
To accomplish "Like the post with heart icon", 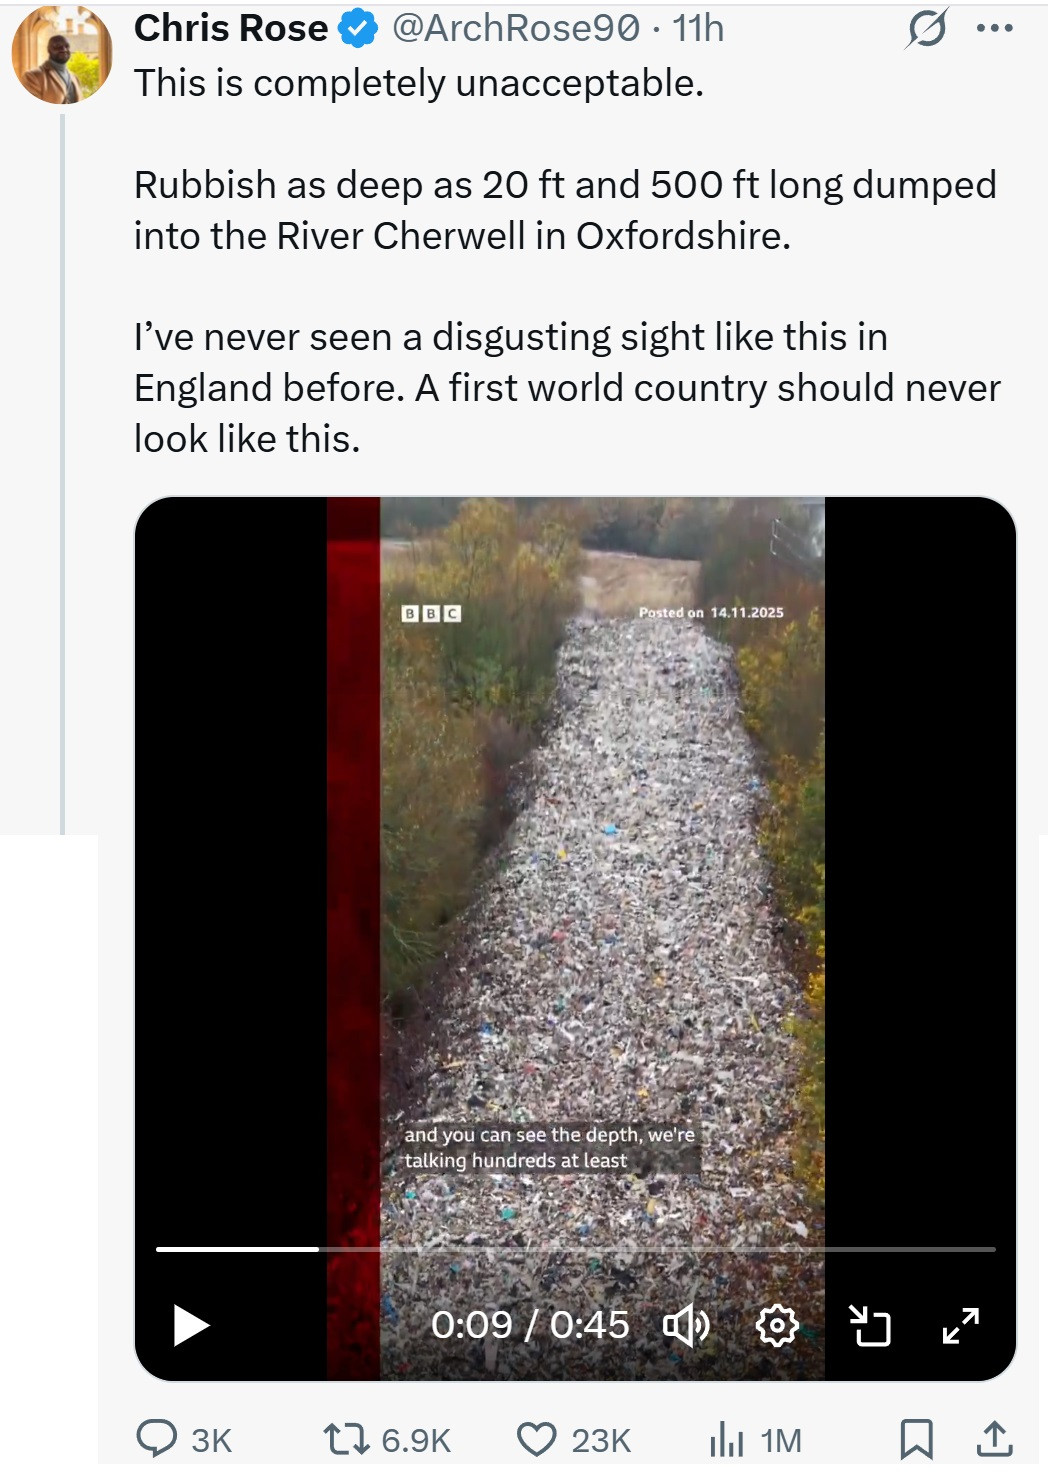I will coord(536,1439).
